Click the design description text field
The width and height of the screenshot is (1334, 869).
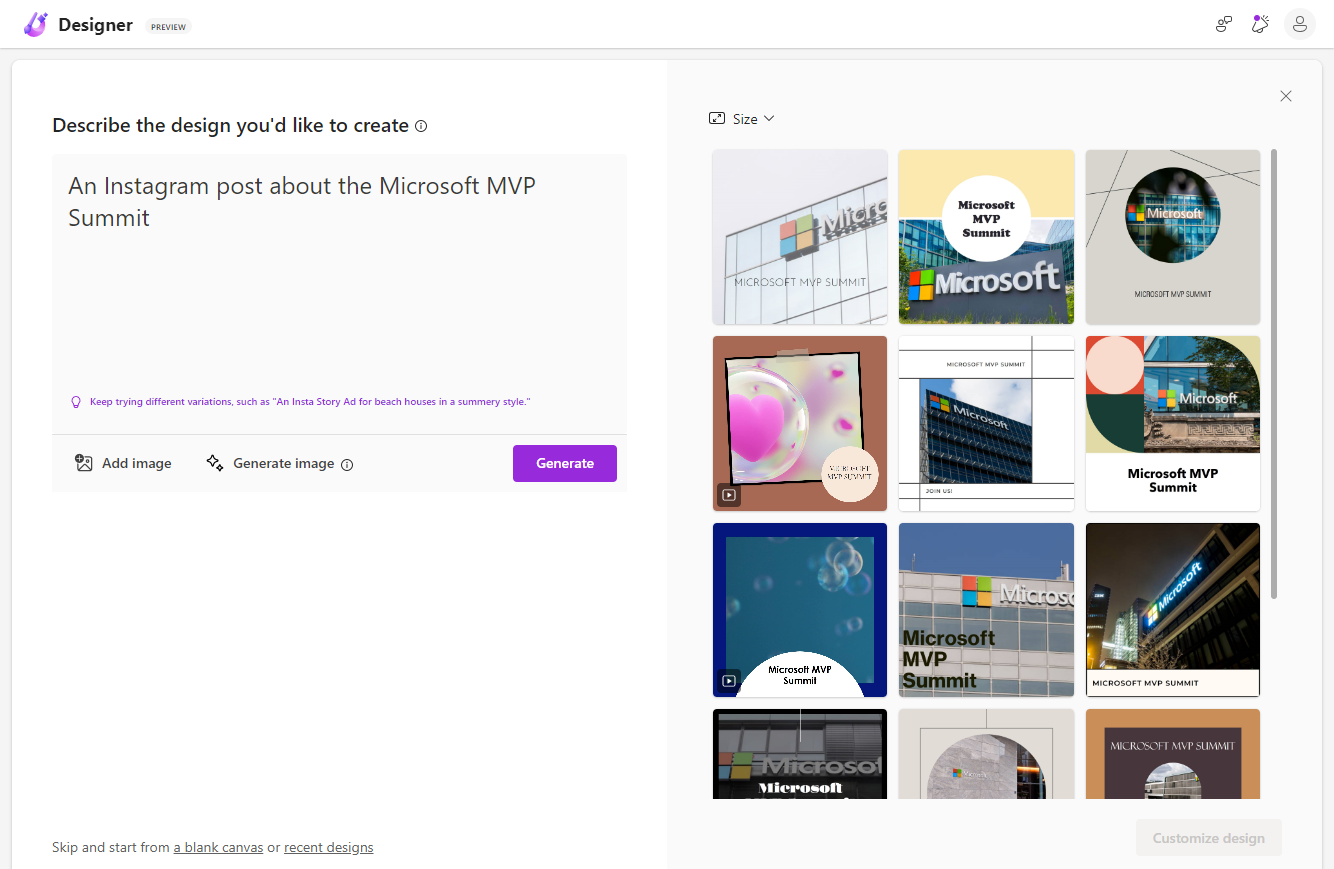point(339,280)
